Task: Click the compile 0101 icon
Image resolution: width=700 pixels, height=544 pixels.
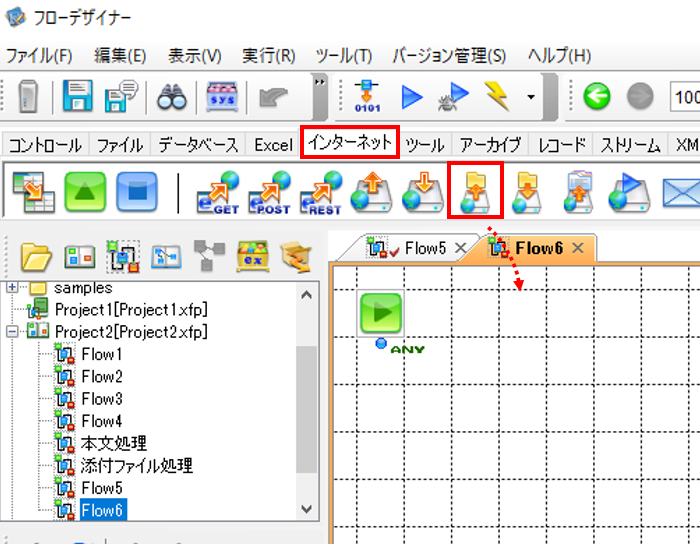Action: (x=367, y=96)
